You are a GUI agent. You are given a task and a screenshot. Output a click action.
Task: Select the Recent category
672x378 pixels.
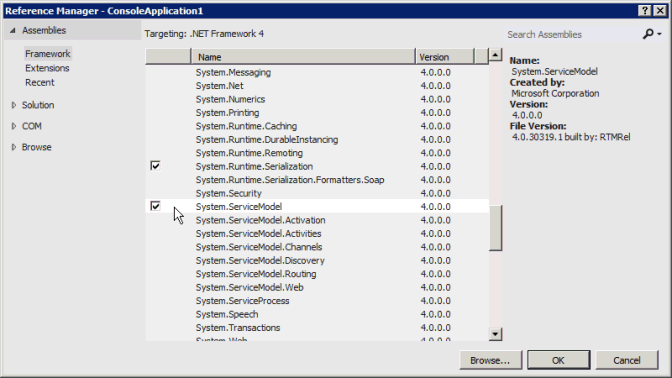tap(40, 83)
